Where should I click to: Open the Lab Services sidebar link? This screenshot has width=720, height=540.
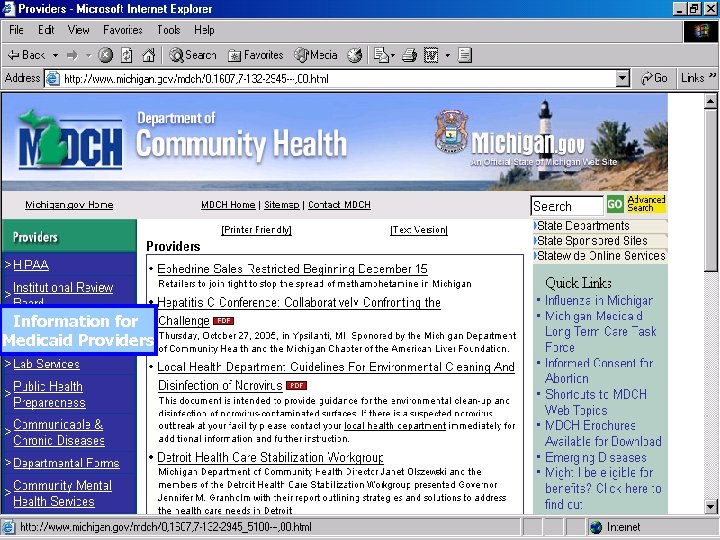pos(46,364)
